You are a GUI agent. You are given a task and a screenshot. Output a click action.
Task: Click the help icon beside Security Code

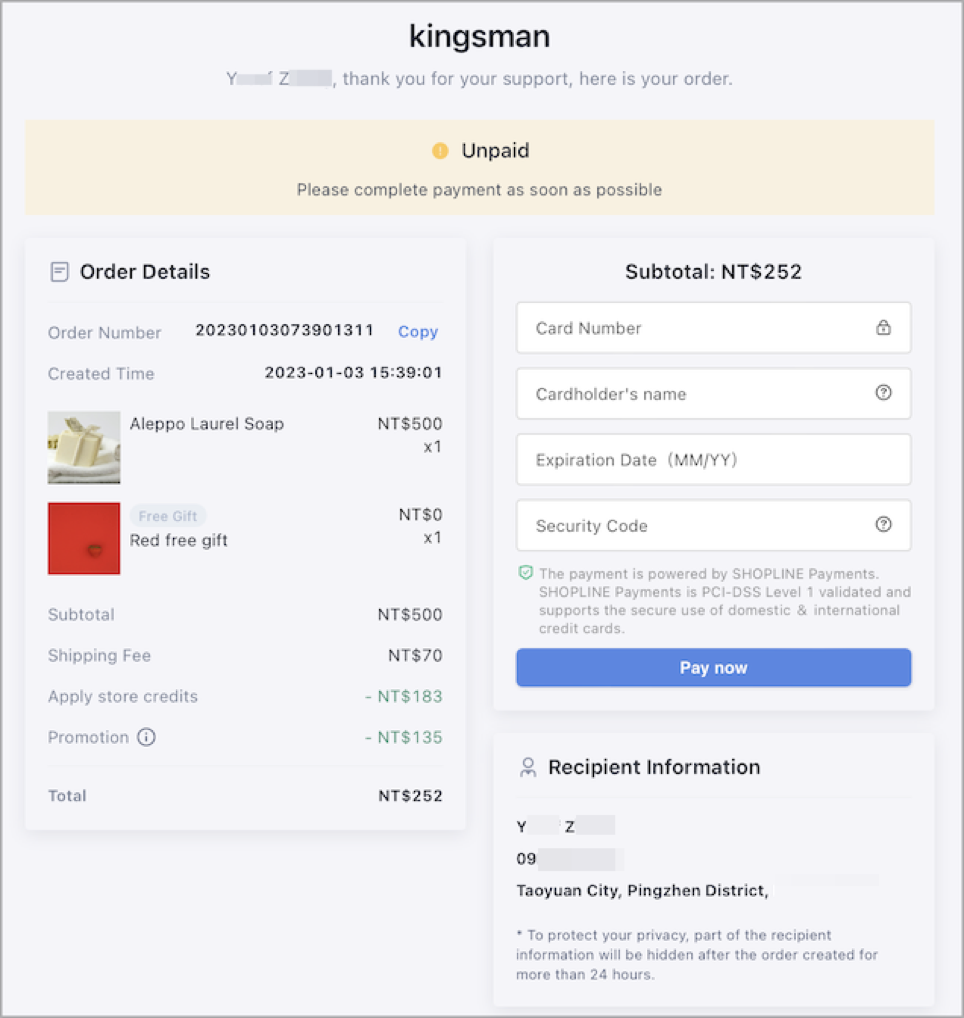click(x=883, y=525)
